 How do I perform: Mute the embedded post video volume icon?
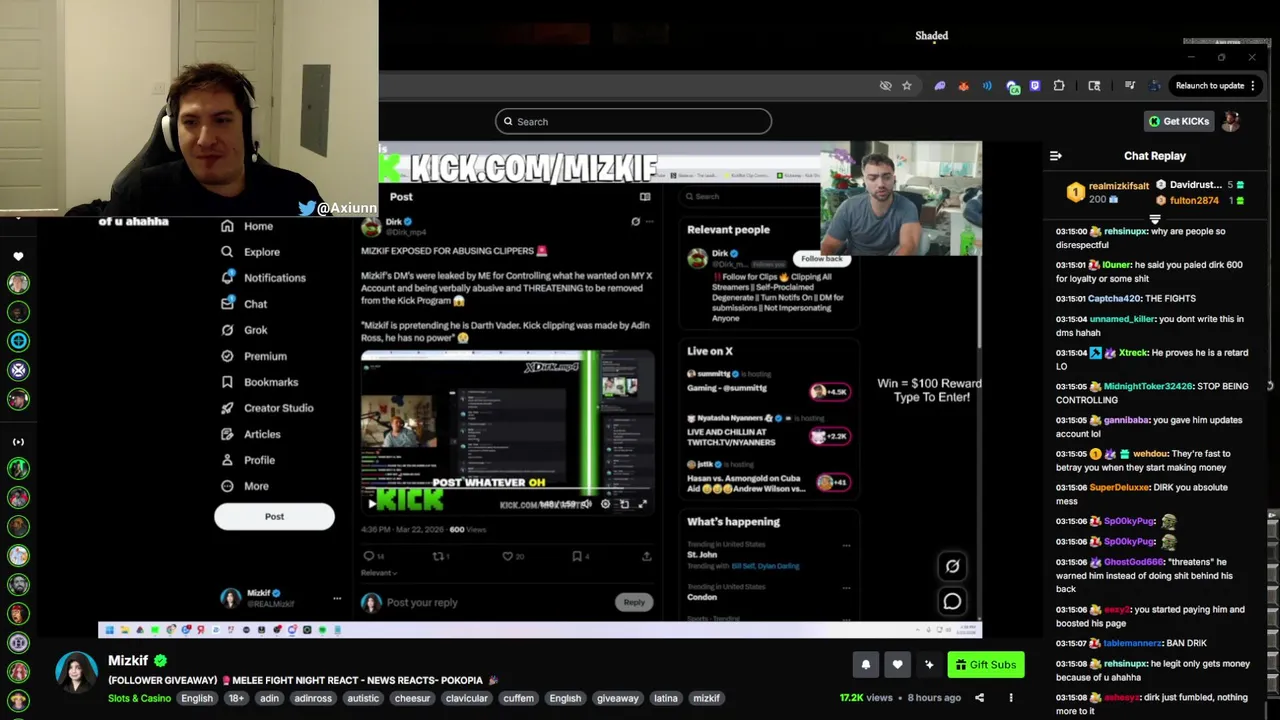[x=586, y=504]
